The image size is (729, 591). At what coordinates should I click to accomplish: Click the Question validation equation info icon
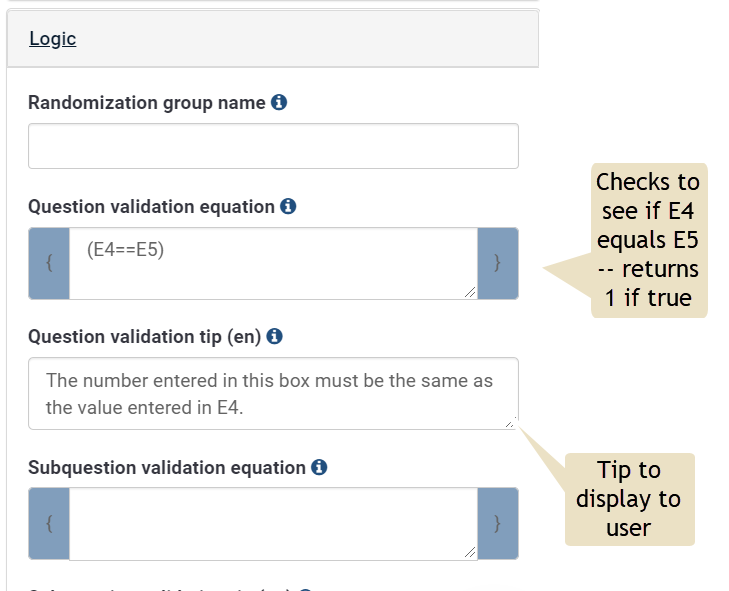click(288, 206)
